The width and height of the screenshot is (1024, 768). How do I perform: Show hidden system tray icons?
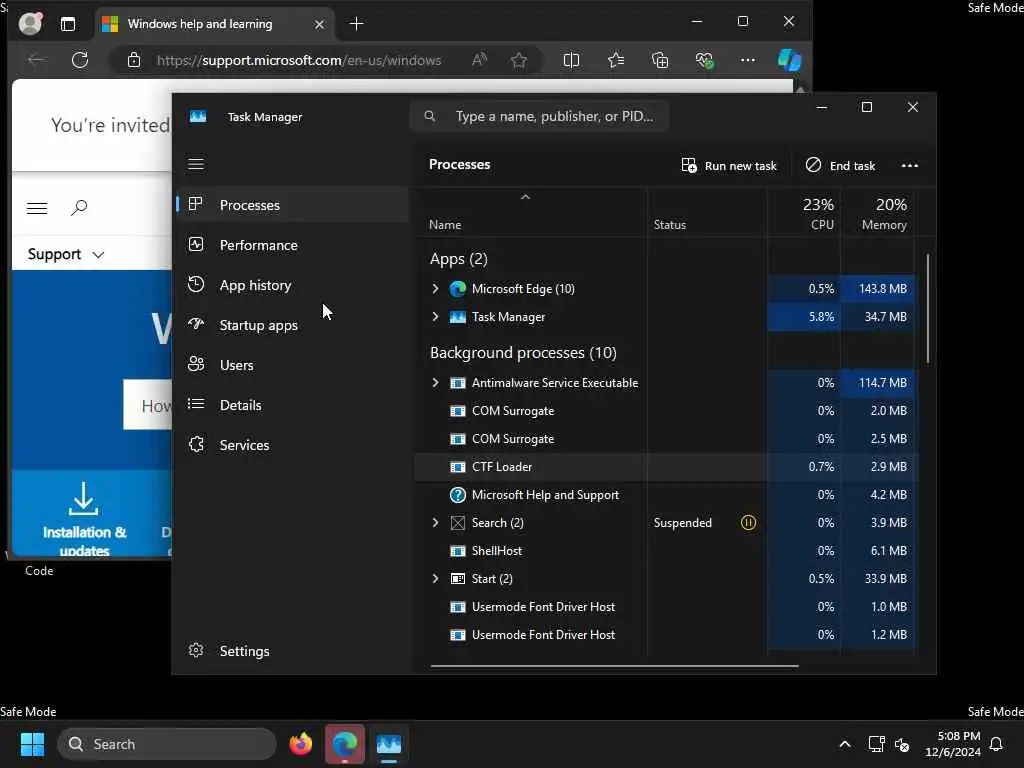click(x=844, y=744)
